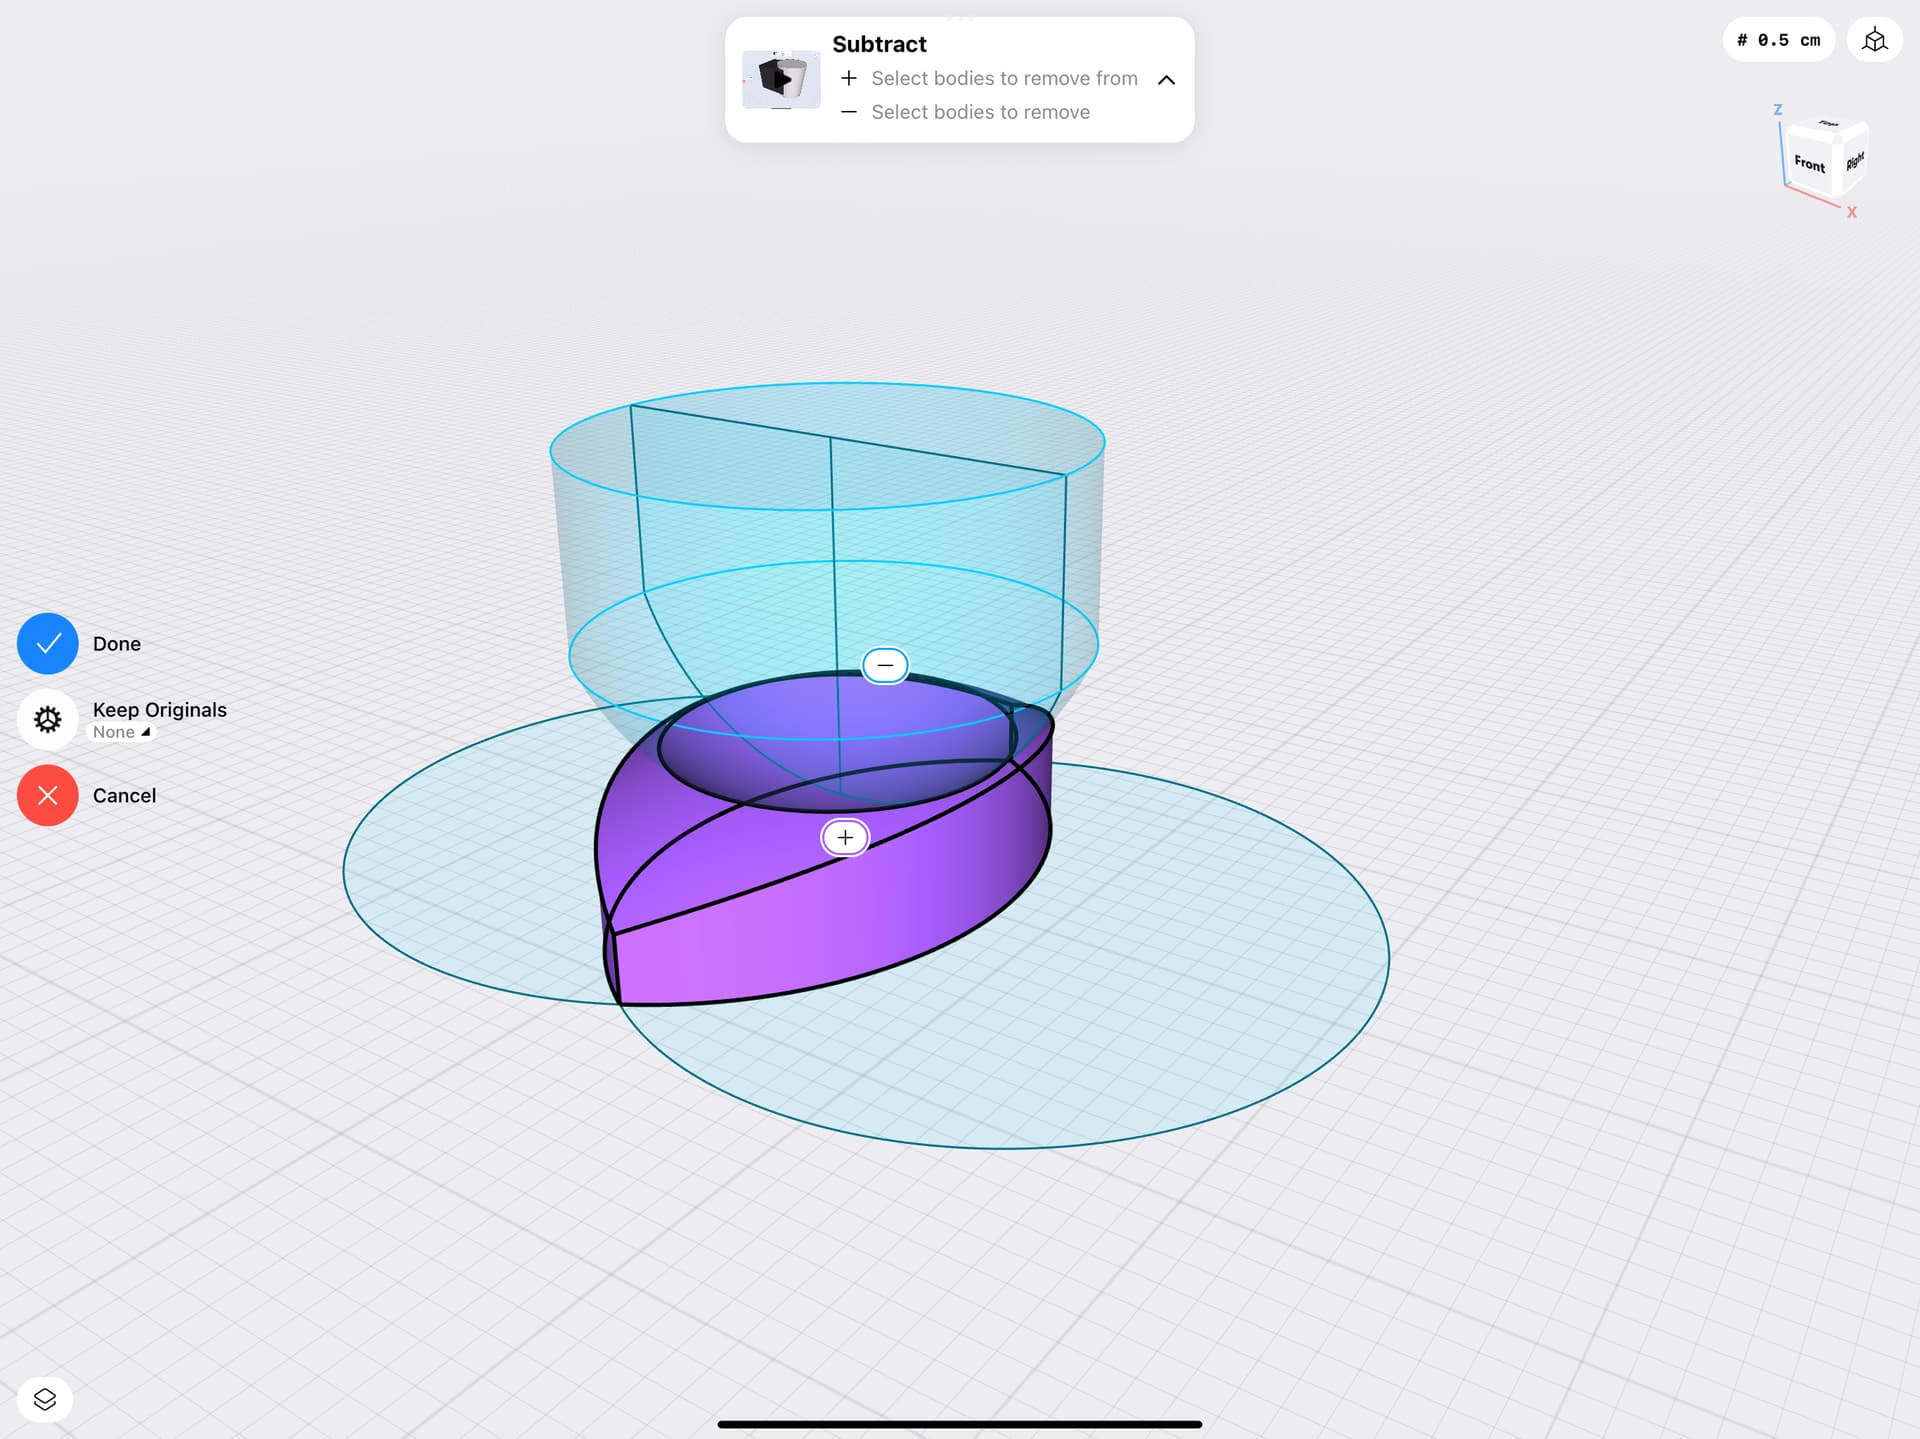Choose Select bodies to remove
The height and width of the screenshot is (1439, 1920).
(980, 112)
